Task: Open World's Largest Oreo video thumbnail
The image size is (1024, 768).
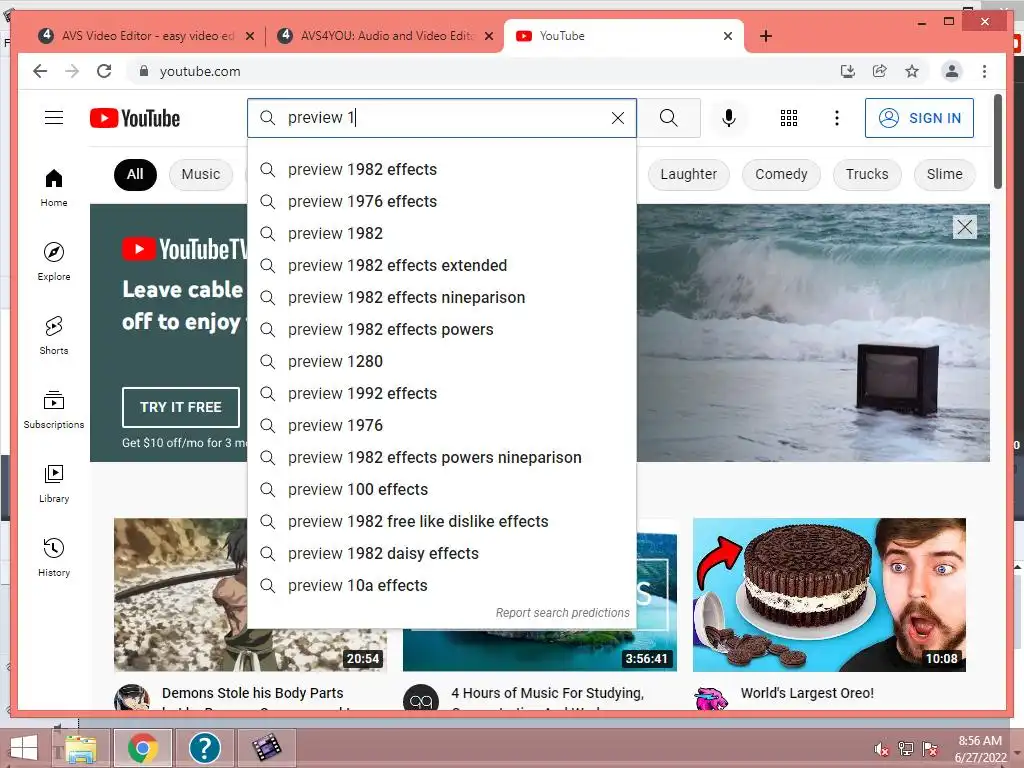Action: pos(829,594)
